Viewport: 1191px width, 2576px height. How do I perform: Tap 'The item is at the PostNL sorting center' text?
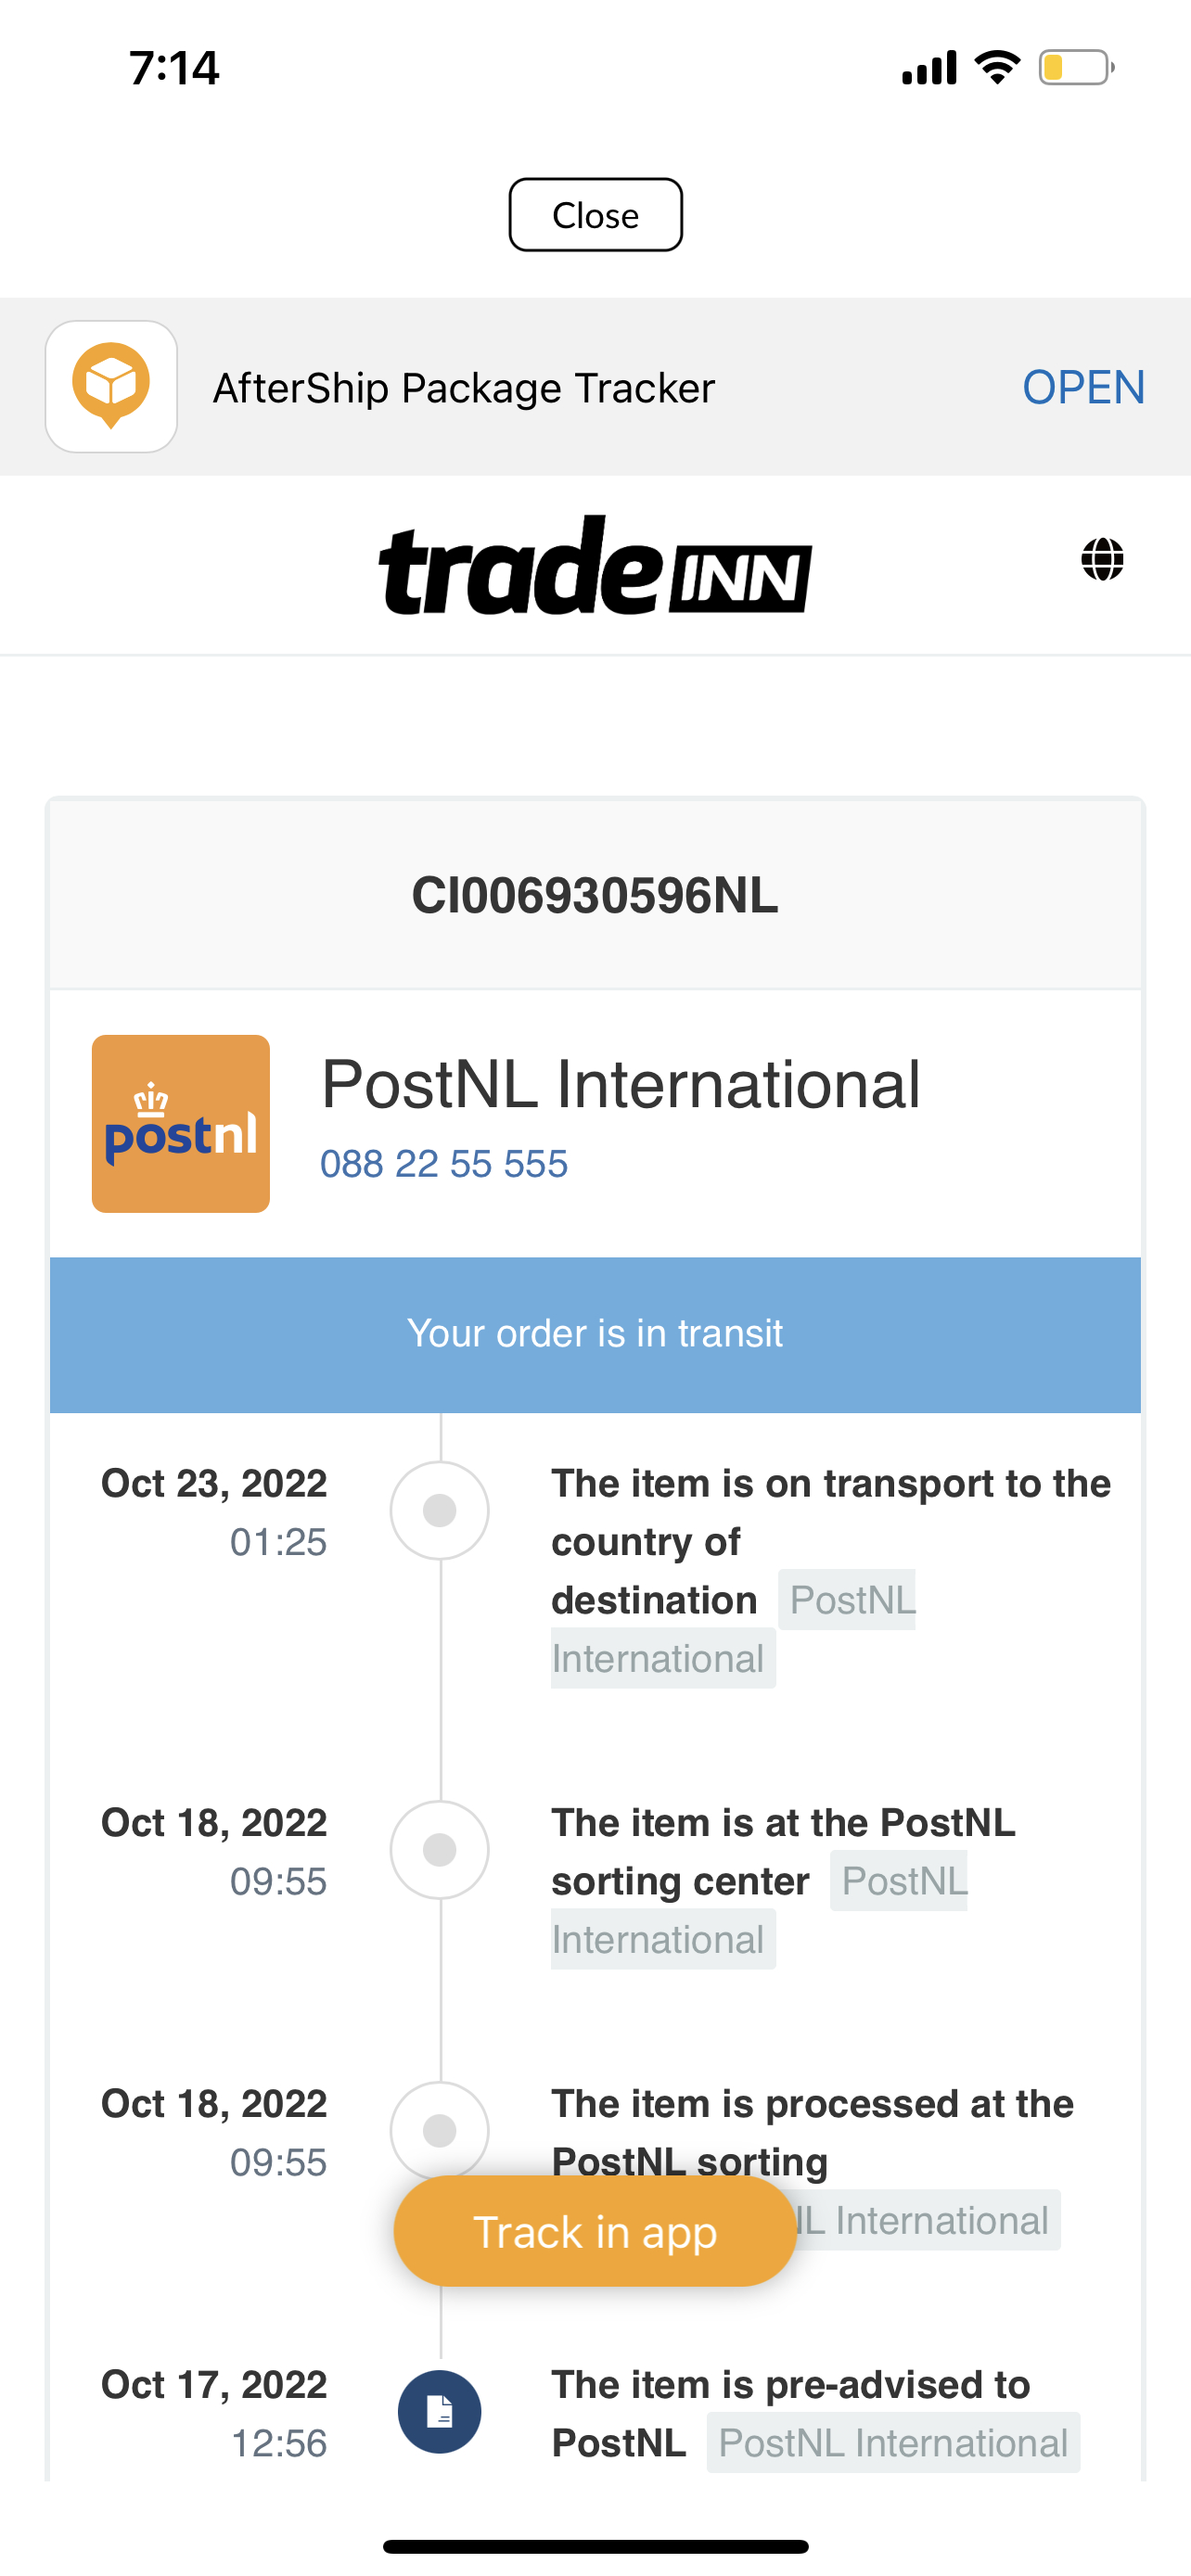(x=782, y=1851)
